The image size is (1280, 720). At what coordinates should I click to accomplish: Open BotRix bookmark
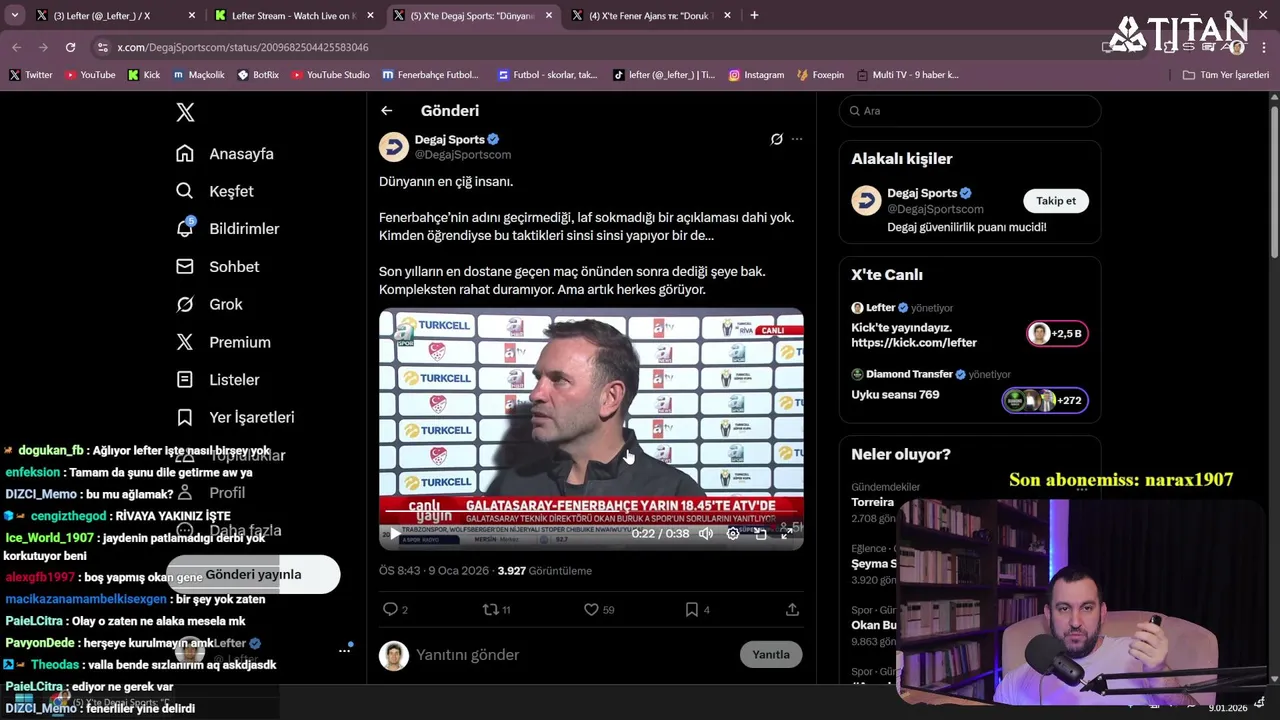coord(258,75)
